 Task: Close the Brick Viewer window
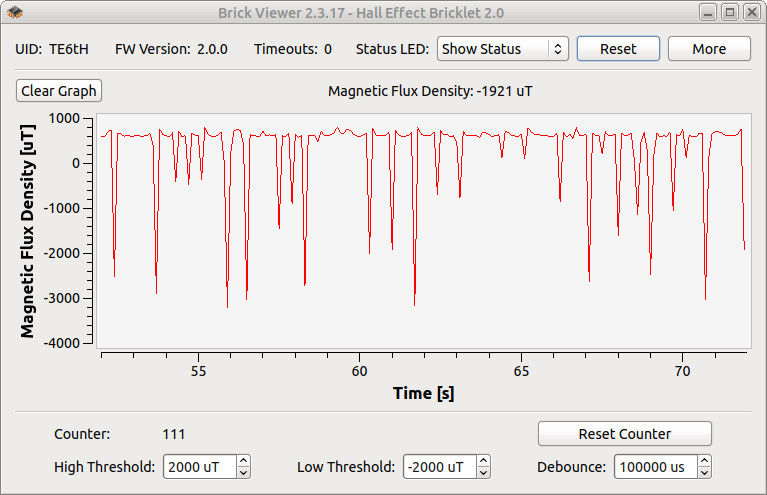pyautogui.click(x=752, y=12)
